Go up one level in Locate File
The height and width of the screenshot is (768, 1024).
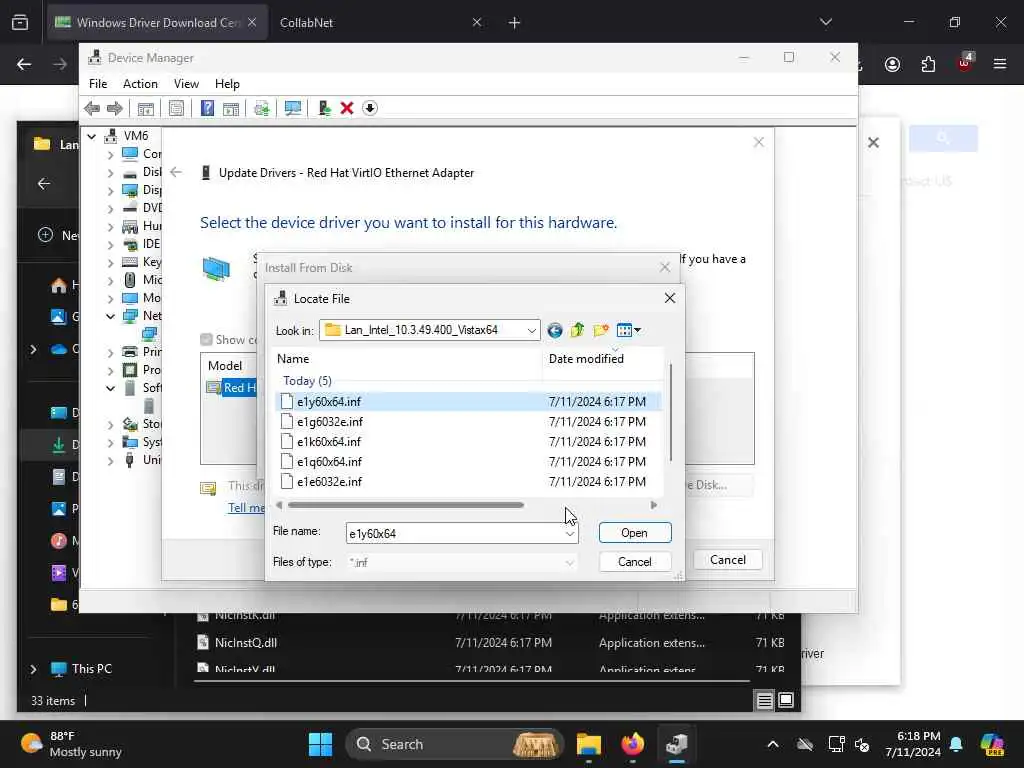point(577,330)
